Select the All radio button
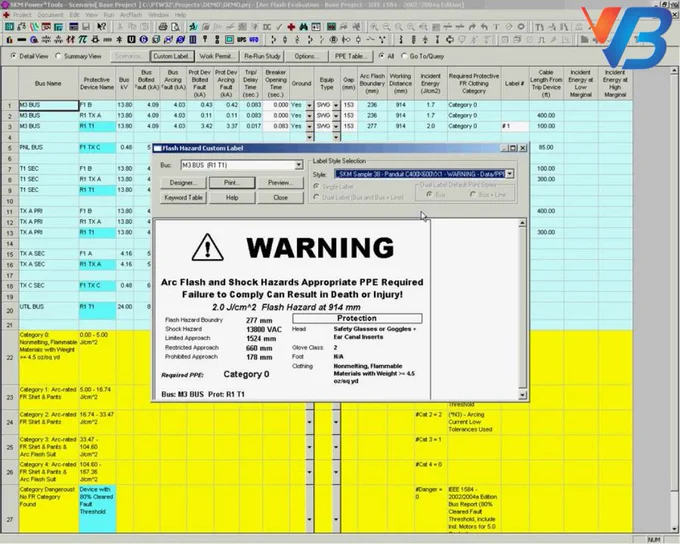This screenshot has width=680, height=544. pyautogui.click(x=381, y=56)
